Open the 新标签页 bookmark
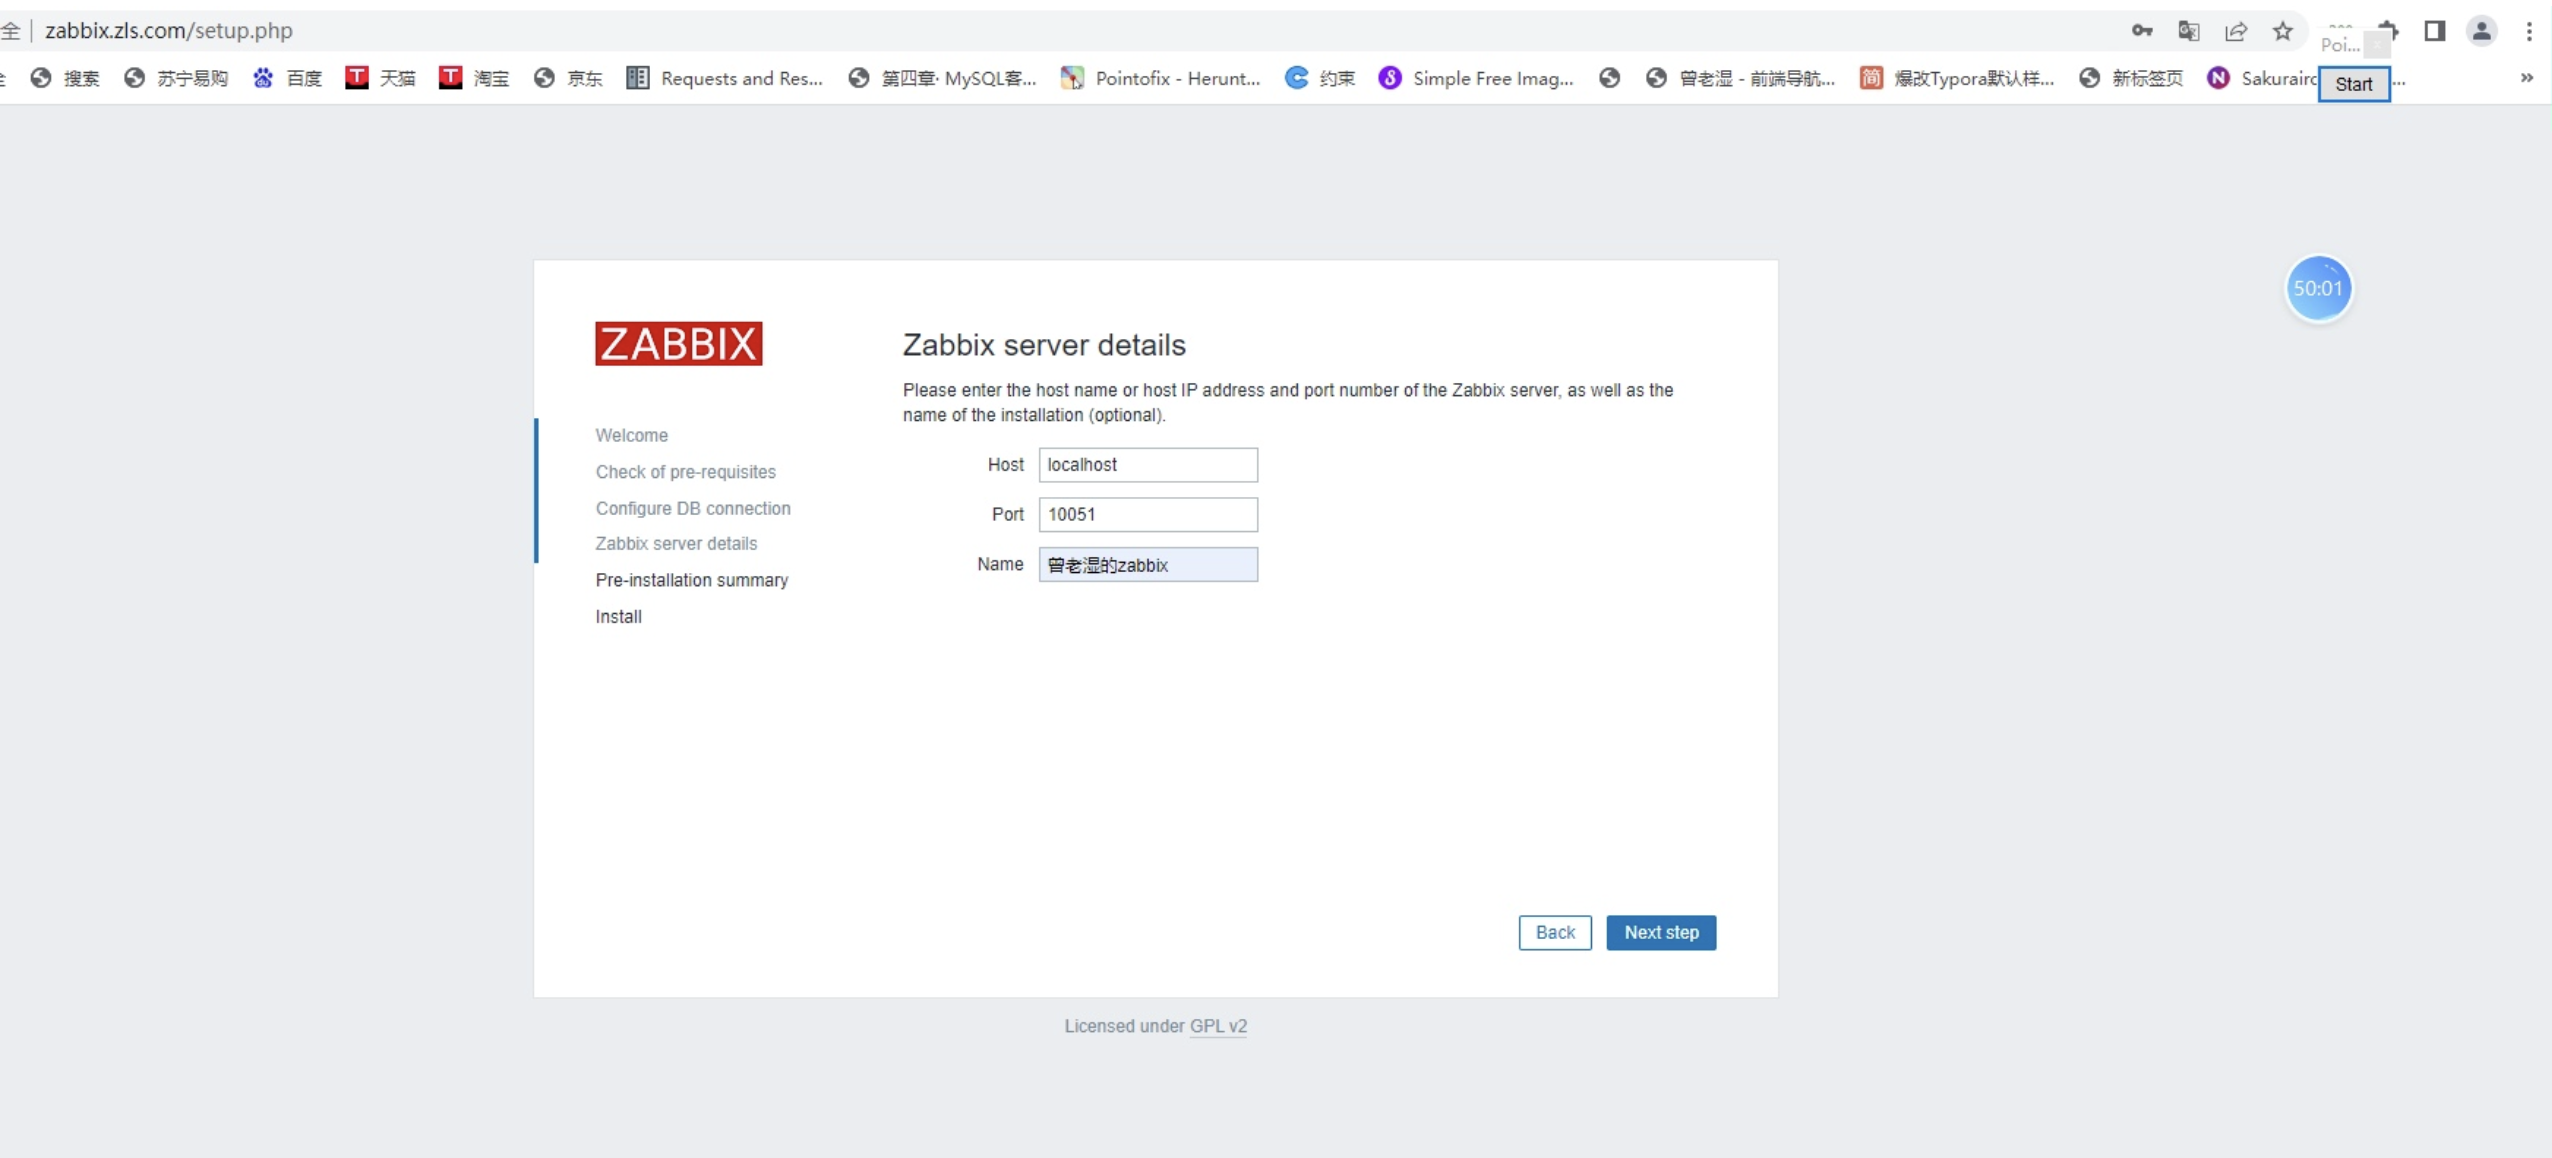 2131,78
